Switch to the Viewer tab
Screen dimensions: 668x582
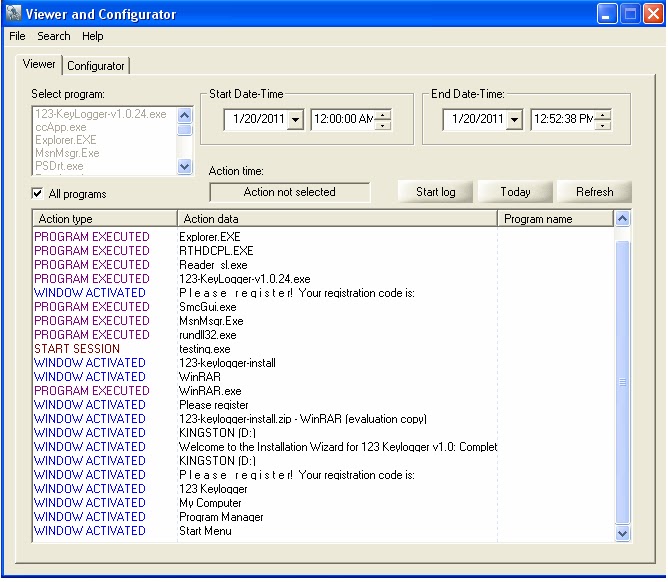39,64
